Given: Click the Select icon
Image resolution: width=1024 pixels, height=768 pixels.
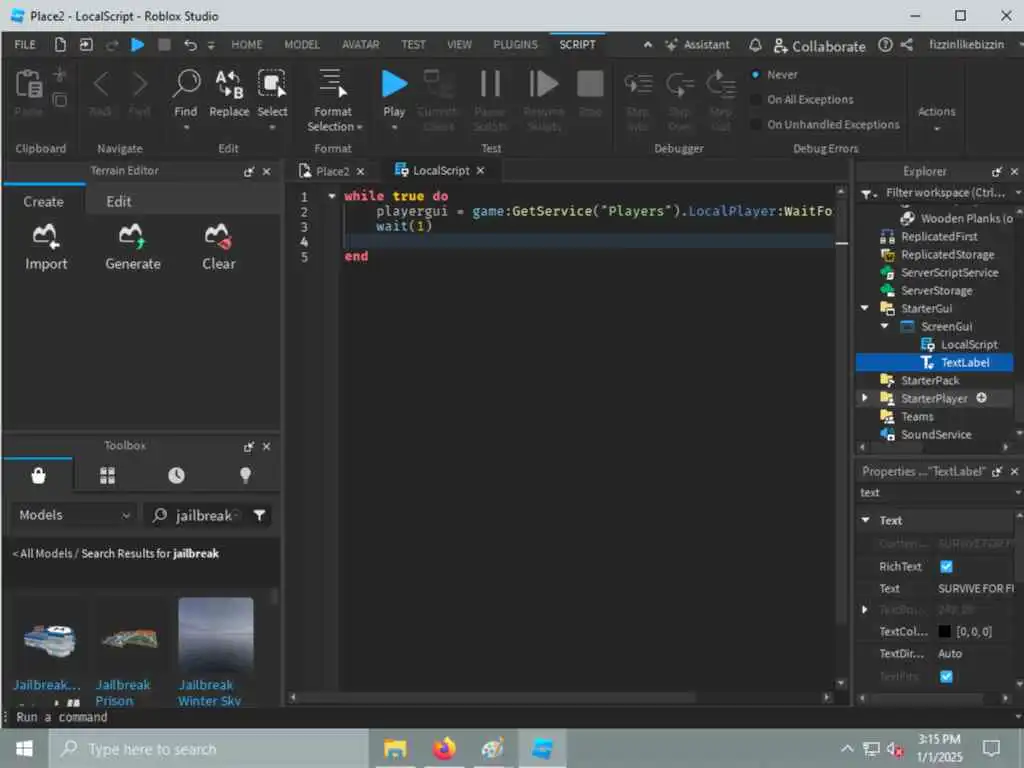Looking at the screenshot, I should click(x=272, y=84).
